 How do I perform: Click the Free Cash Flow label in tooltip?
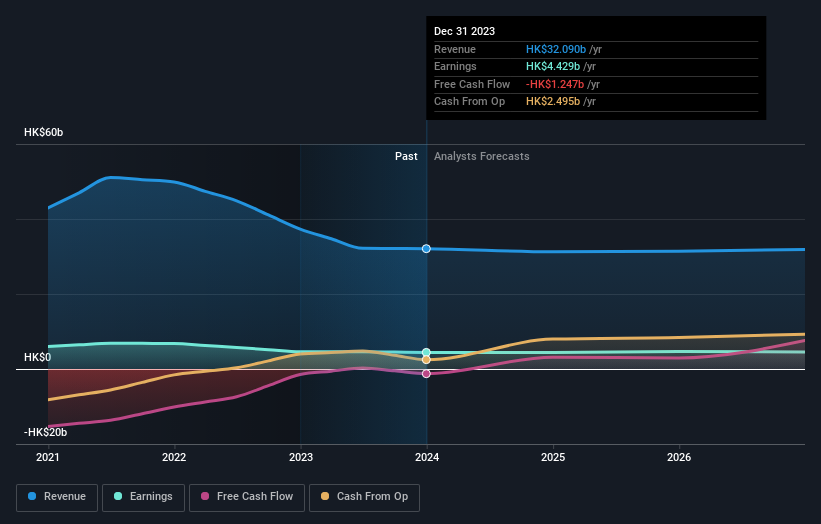(x=472, y=84)
